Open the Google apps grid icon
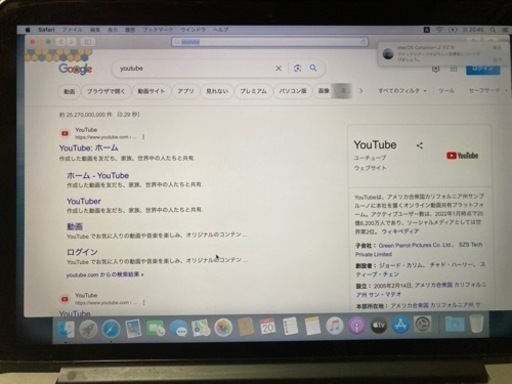This screenshot has width=512, height=384. coord(453,69)
